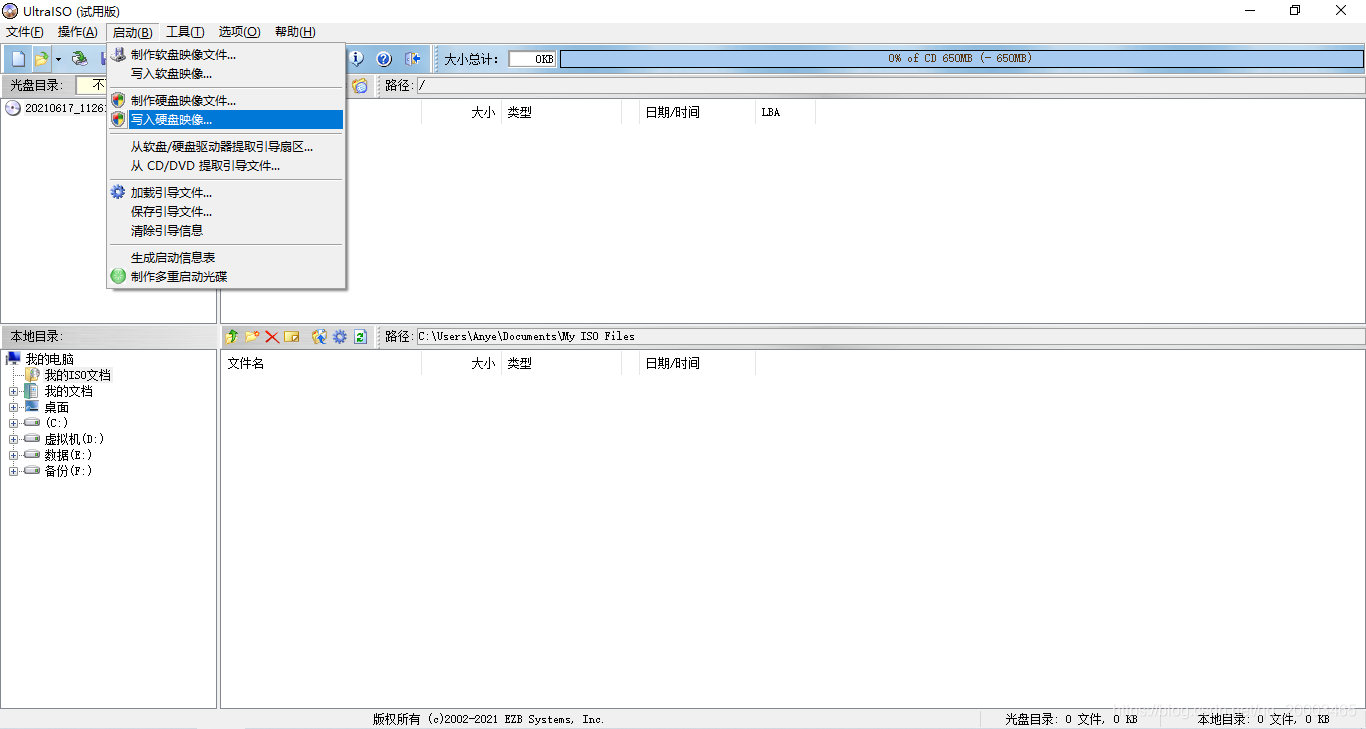Viewport: 1366px width, 729px height.
Task: Choose 写入硬盘映像... from the menu
Action: (x=226, y=119)
